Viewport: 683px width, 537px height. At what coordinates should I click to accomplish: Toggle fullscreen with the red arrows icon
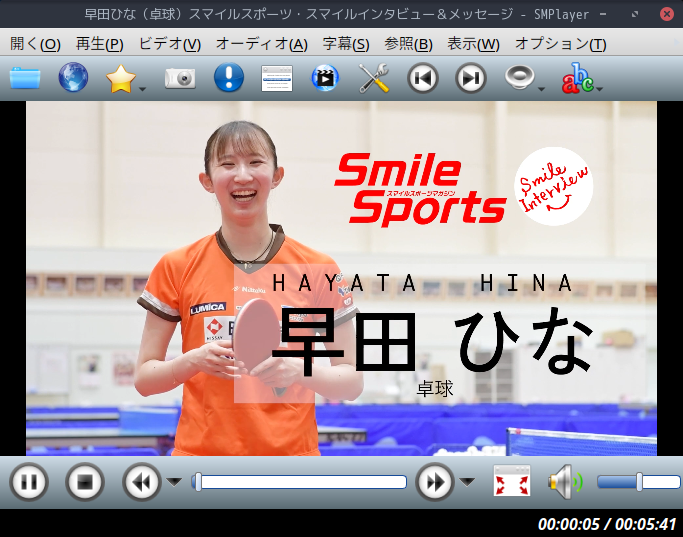[512, 483]
